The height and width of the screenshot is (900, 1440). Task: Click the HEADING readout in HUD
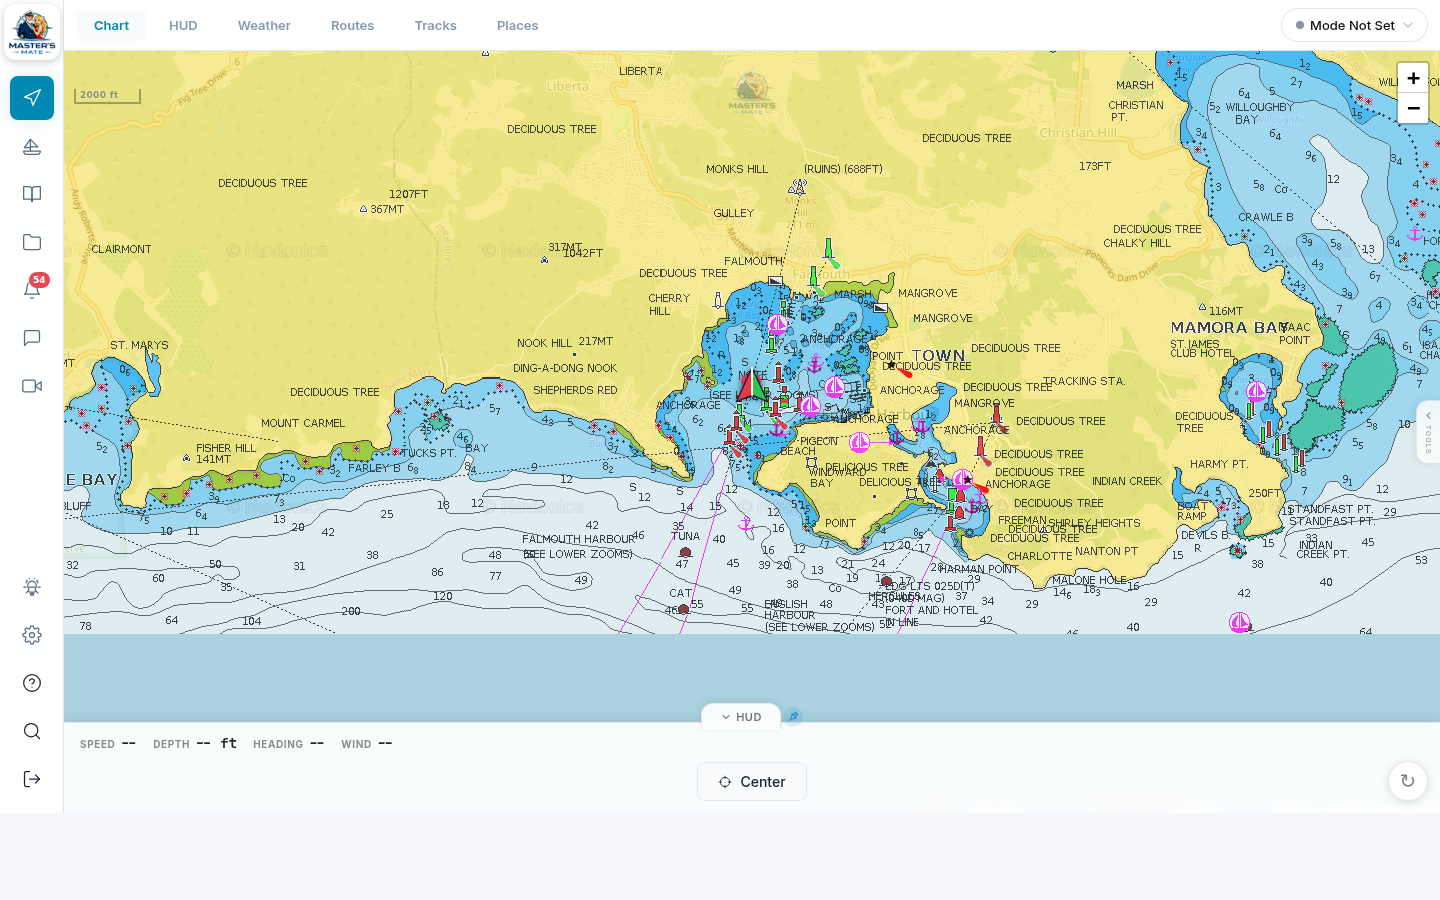(x=288, y=744)
